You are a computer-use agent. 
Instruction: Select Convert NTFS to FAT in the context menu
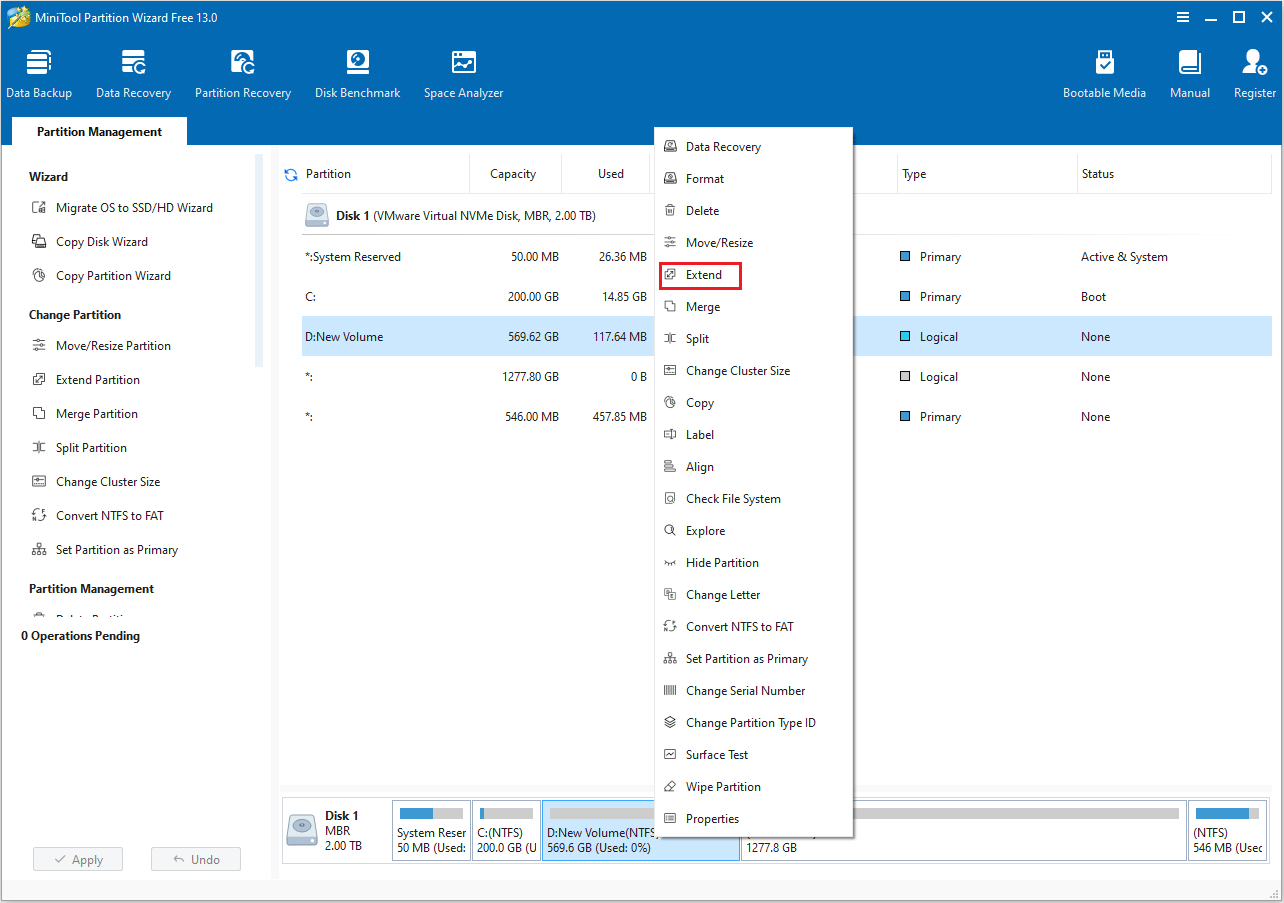tap(753, 627)
